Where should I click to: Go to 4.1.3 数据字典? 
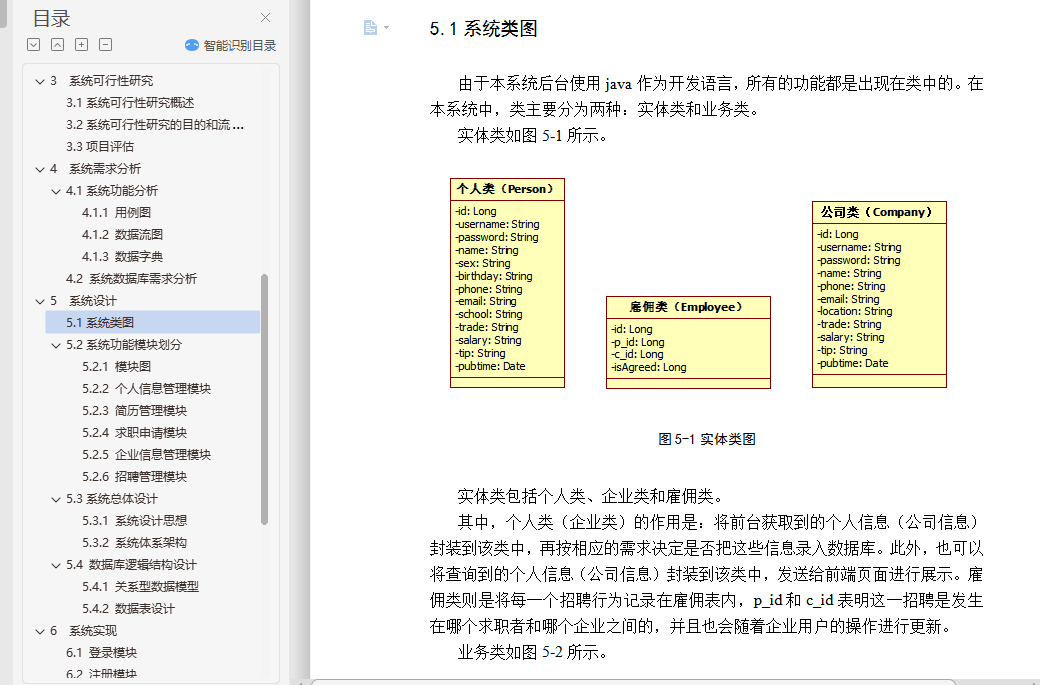coord(122,257)
